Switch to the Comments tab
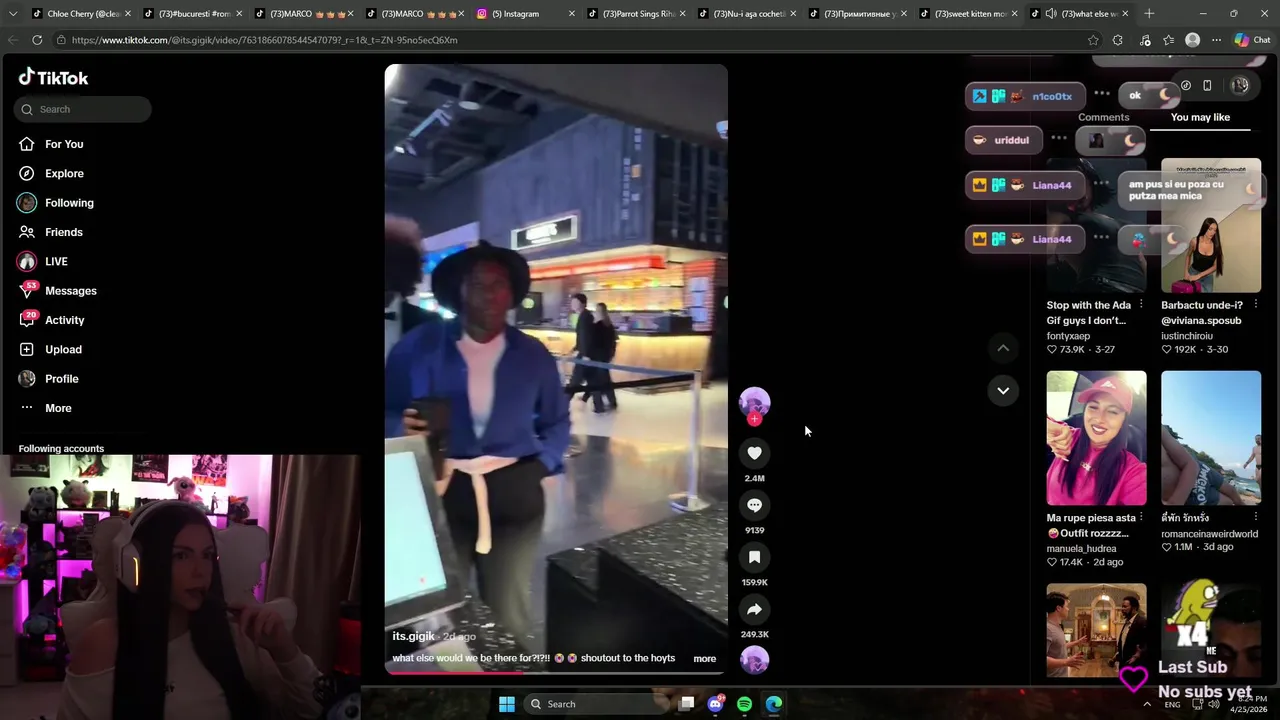Image resolution: width=1280 pixels, height=720 pixels. [1103, 117]
